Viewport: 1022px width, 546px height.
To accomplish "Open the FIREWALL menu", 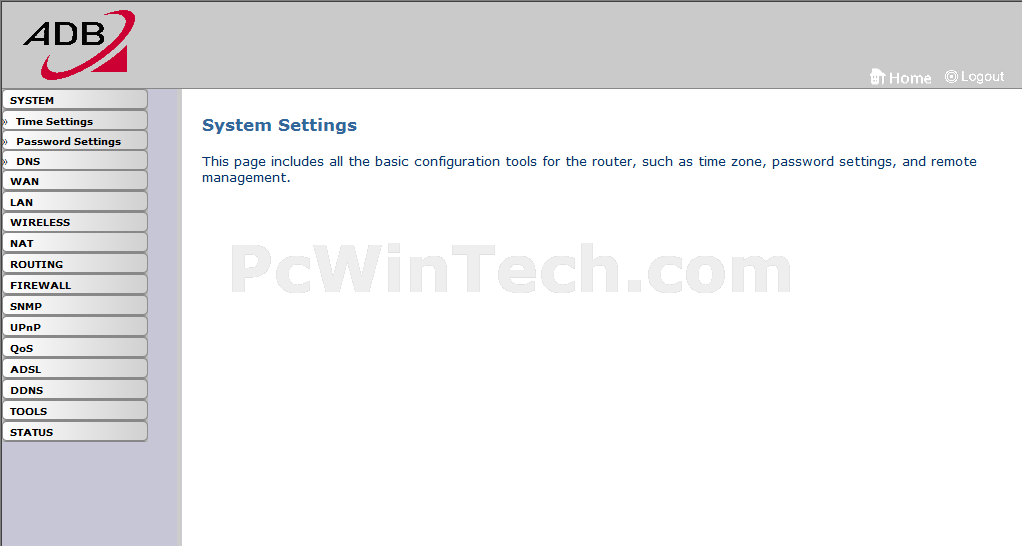I will (75, 285).
